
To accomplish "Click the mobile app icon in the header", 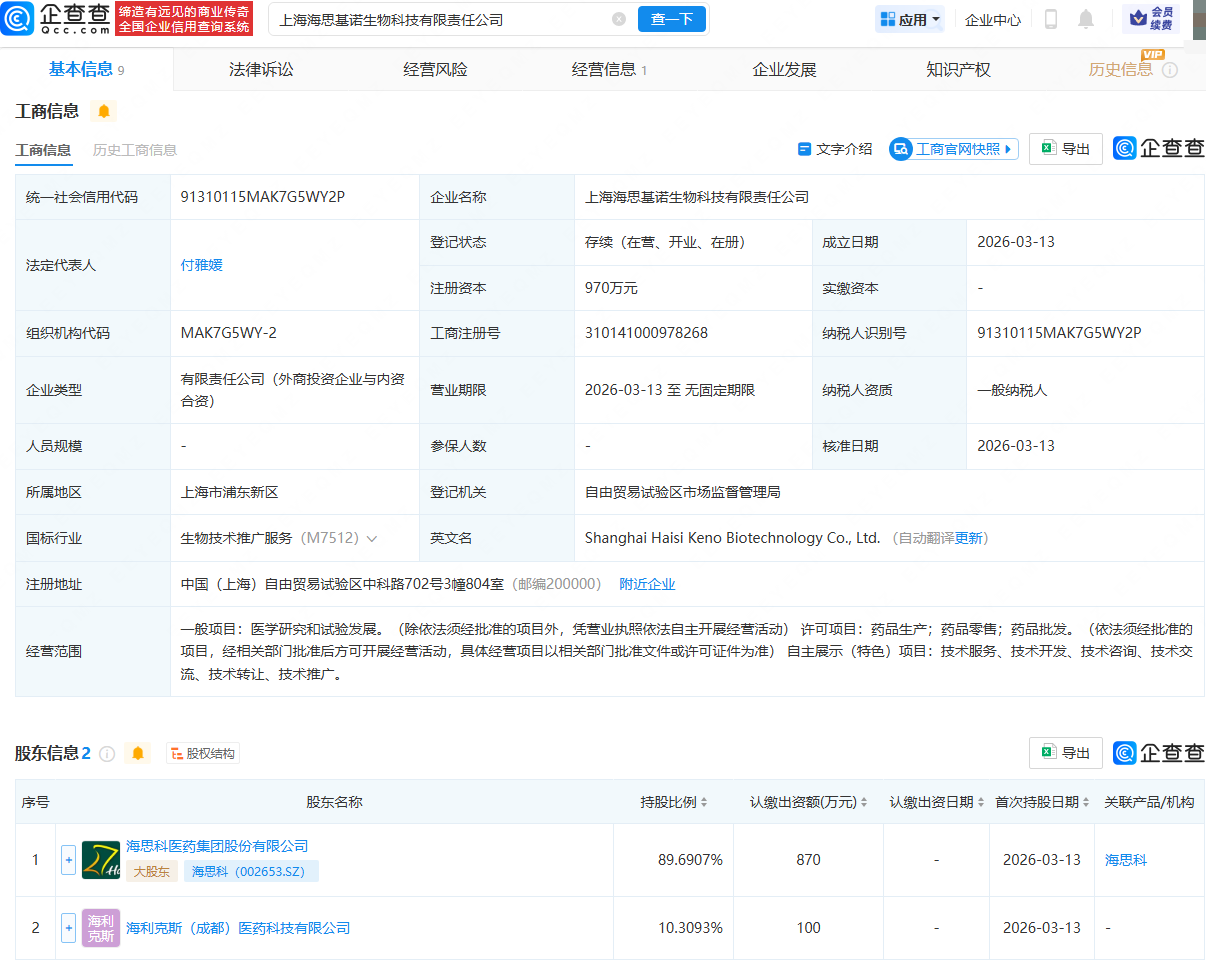I will pyautogui.click(x=1053, y=19).
